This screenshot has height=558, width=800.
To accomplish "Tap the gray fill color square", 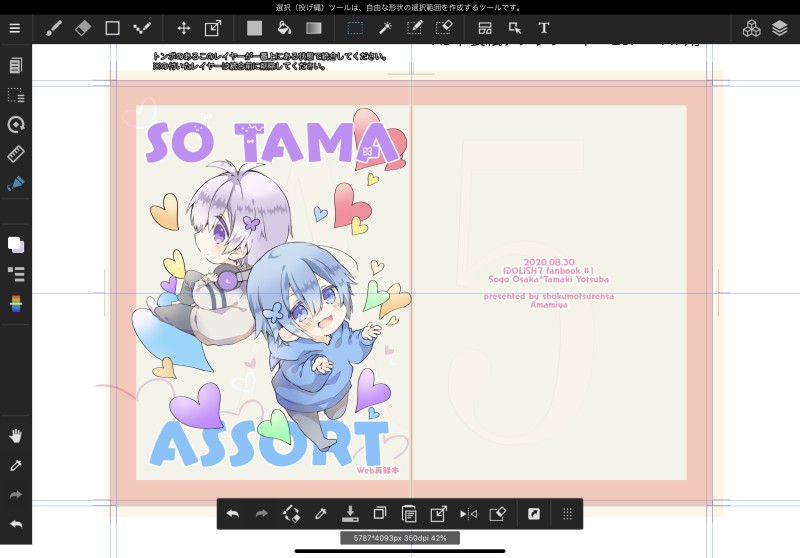I will point(254,28).
